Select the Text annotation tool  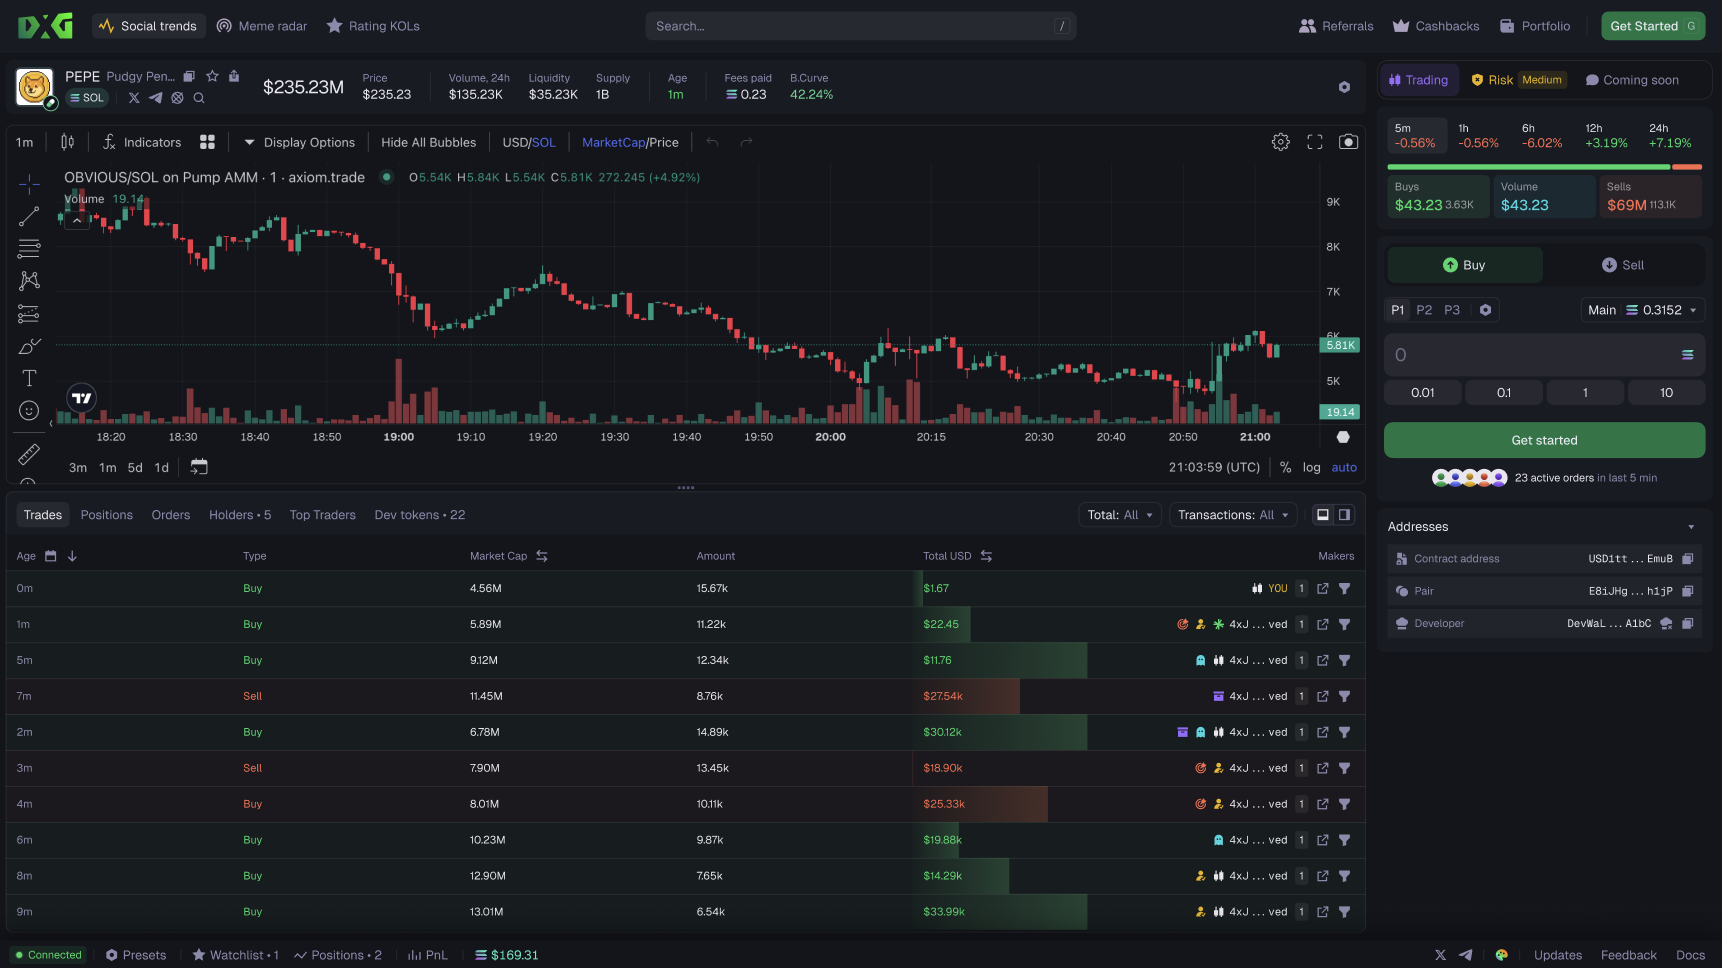click(29, 378)
